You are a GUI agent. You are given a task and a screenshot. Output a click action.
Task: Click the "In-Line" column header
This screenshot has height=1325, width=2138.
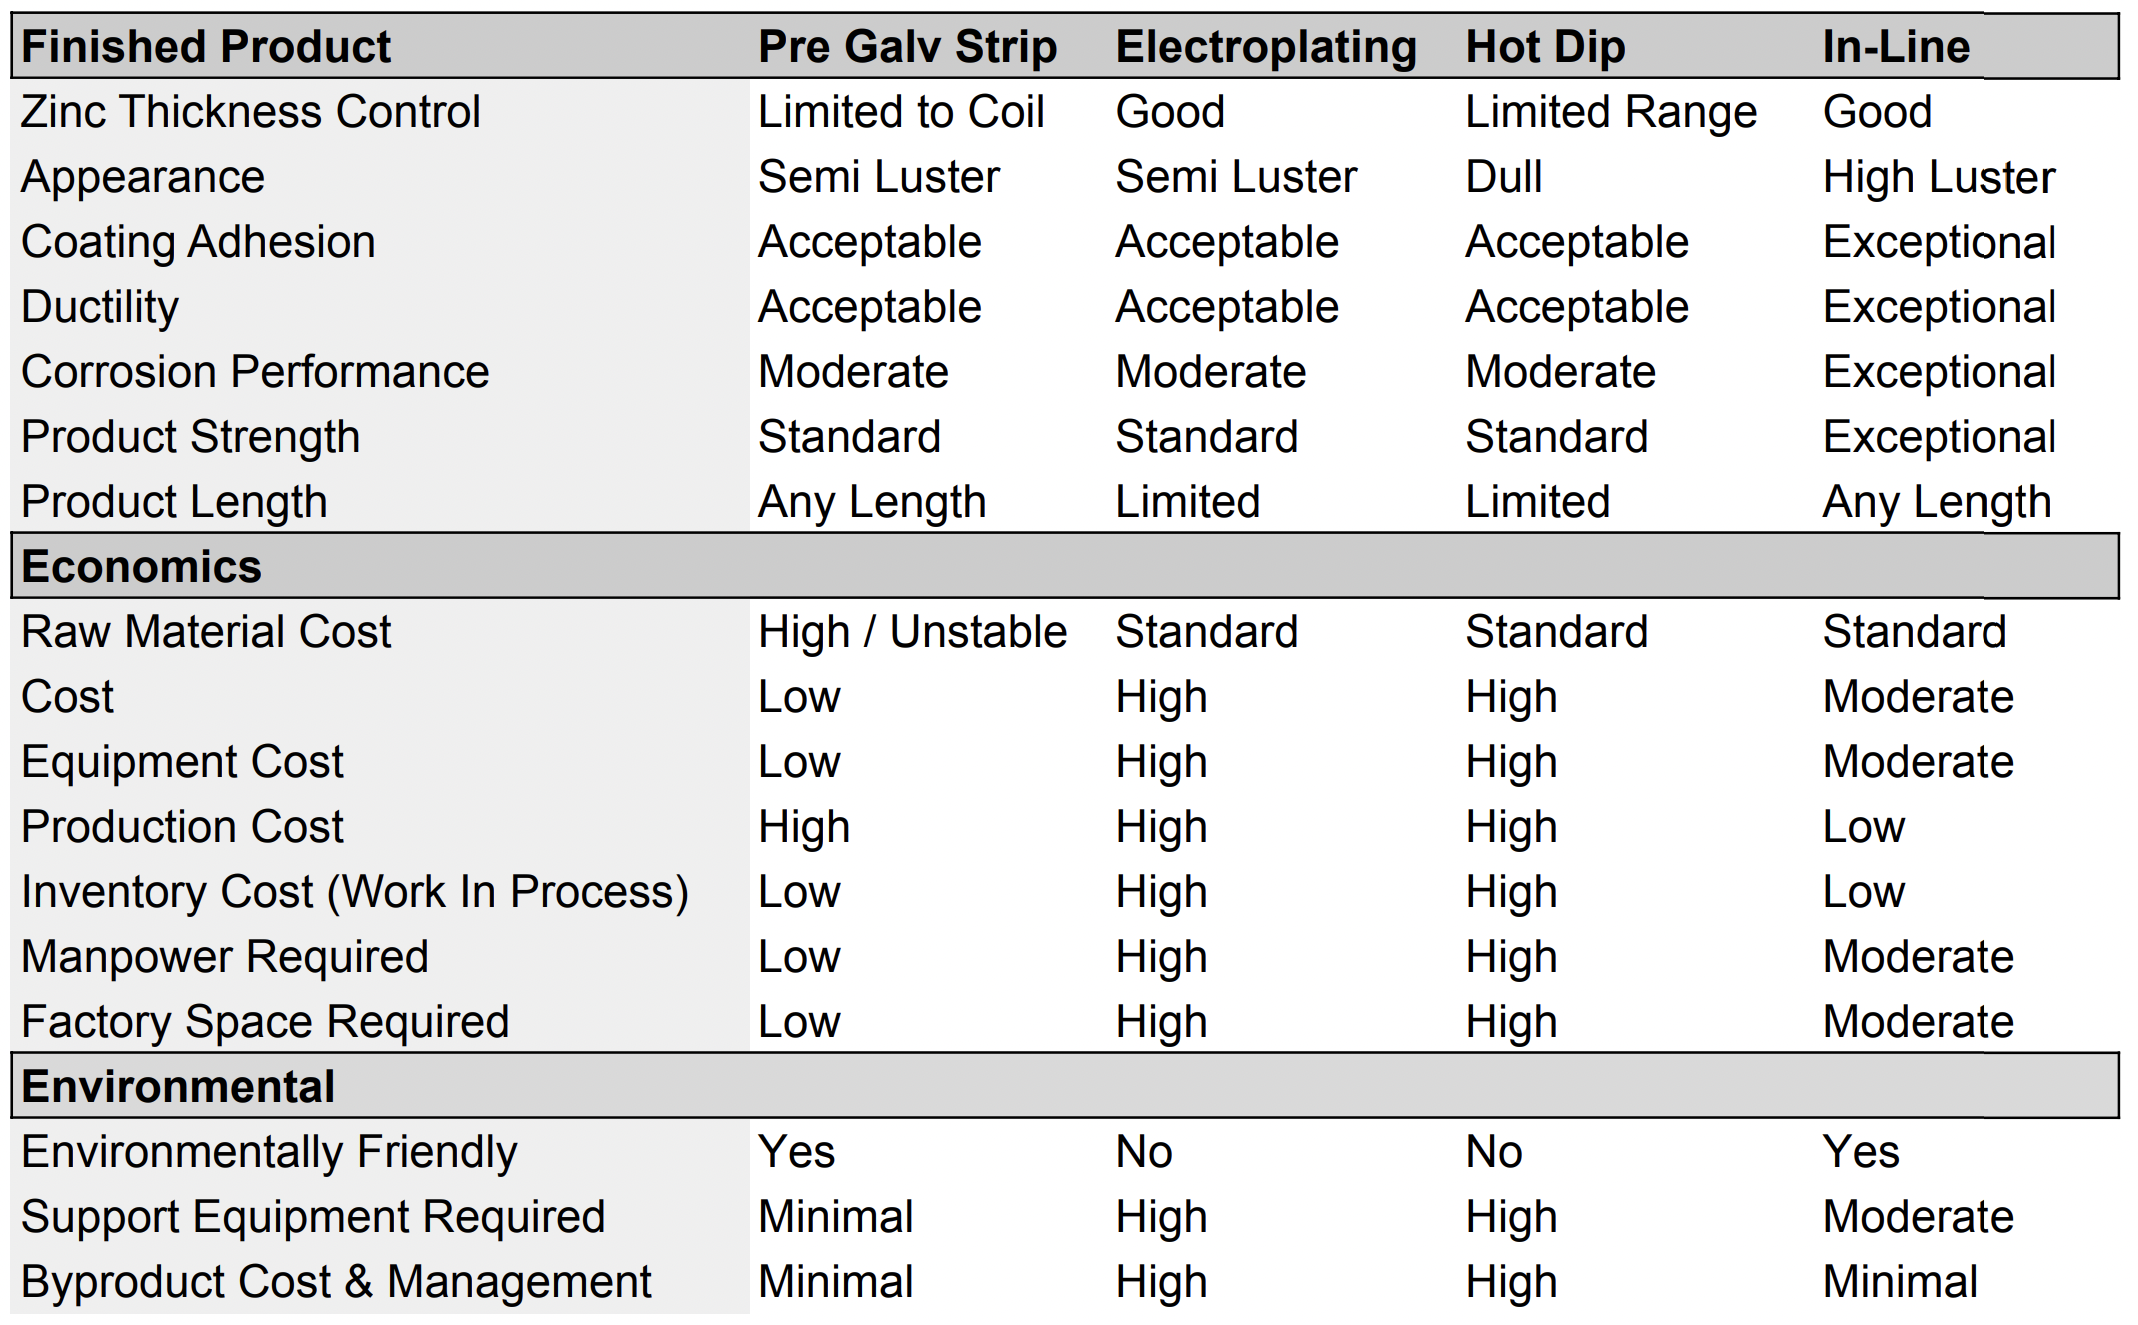click(x=1896, y=47)
